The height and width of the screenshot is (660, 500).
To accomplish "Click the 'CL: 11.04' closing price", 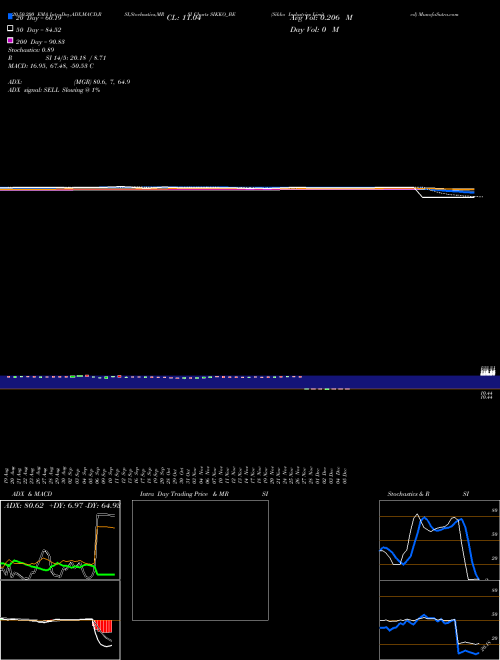I will pos(184,18).
